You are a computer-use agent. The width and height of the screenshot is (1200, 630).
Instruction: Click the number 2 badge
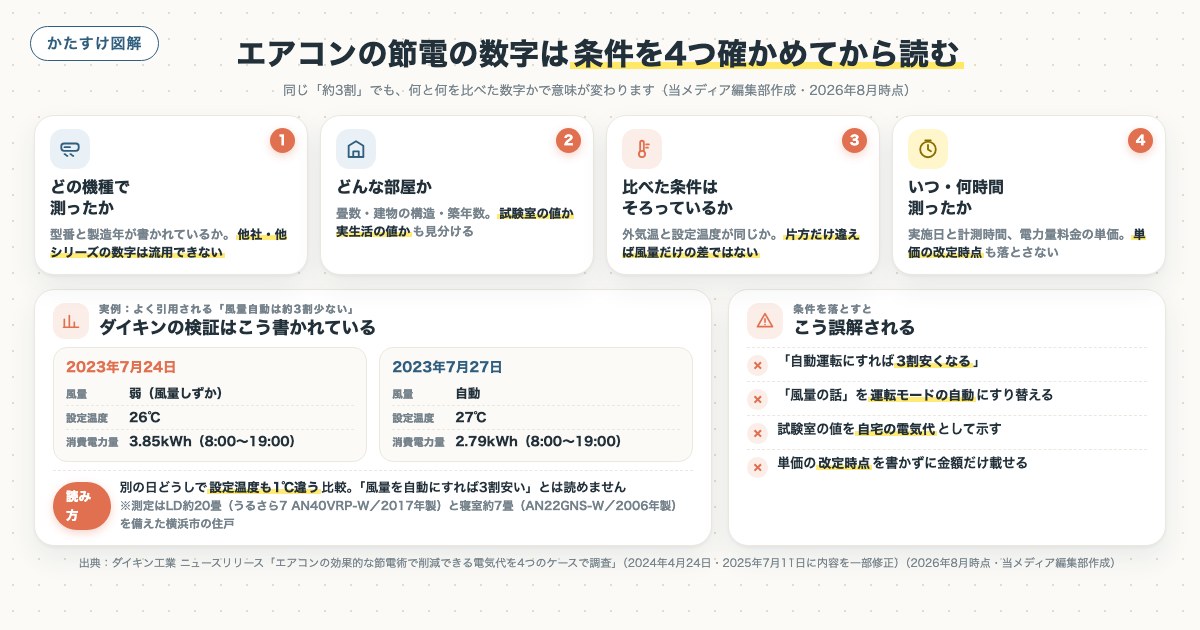[x=568, y=141]
